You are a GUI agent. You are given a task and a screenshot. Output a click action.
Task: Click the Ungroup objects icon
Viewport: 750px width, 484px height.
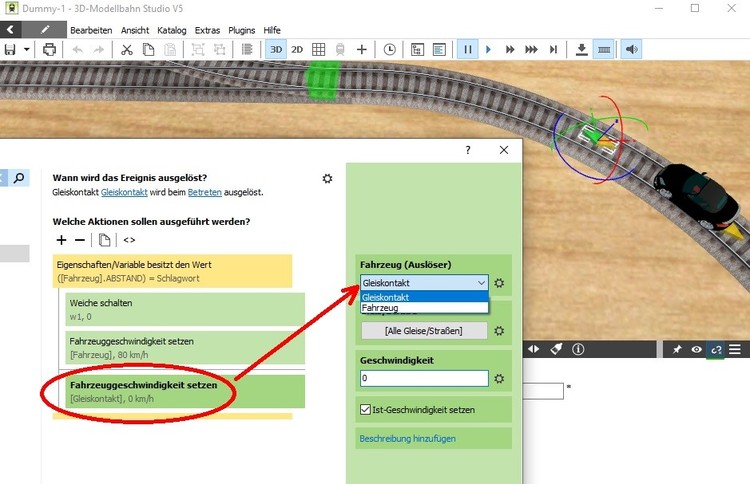pyautogui.click(x=220, y=49)
